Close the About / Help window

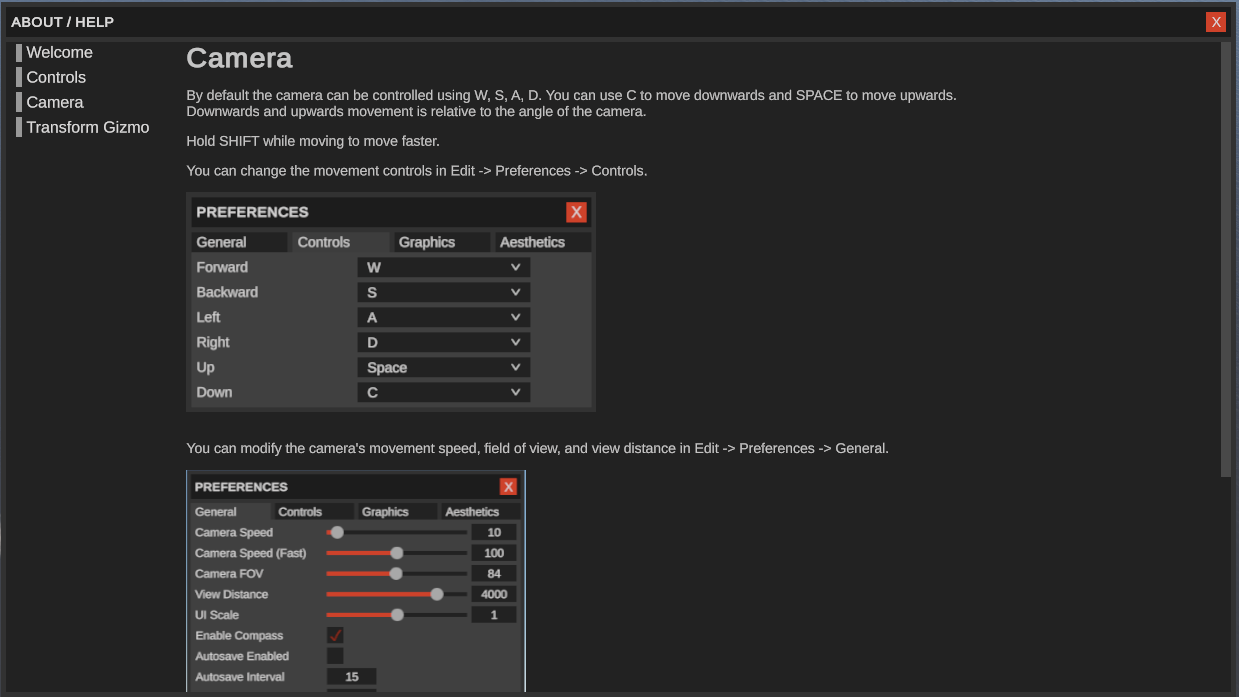(x=1216, y=22)
